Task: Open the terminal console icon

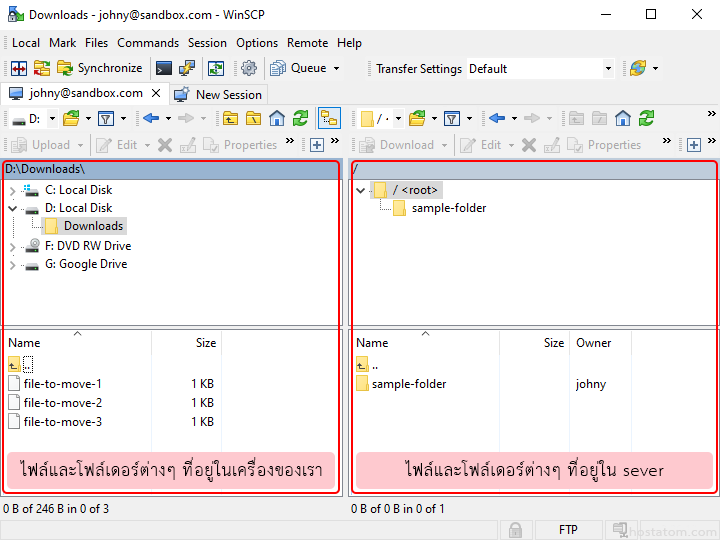Action: [x=163, y=69]
